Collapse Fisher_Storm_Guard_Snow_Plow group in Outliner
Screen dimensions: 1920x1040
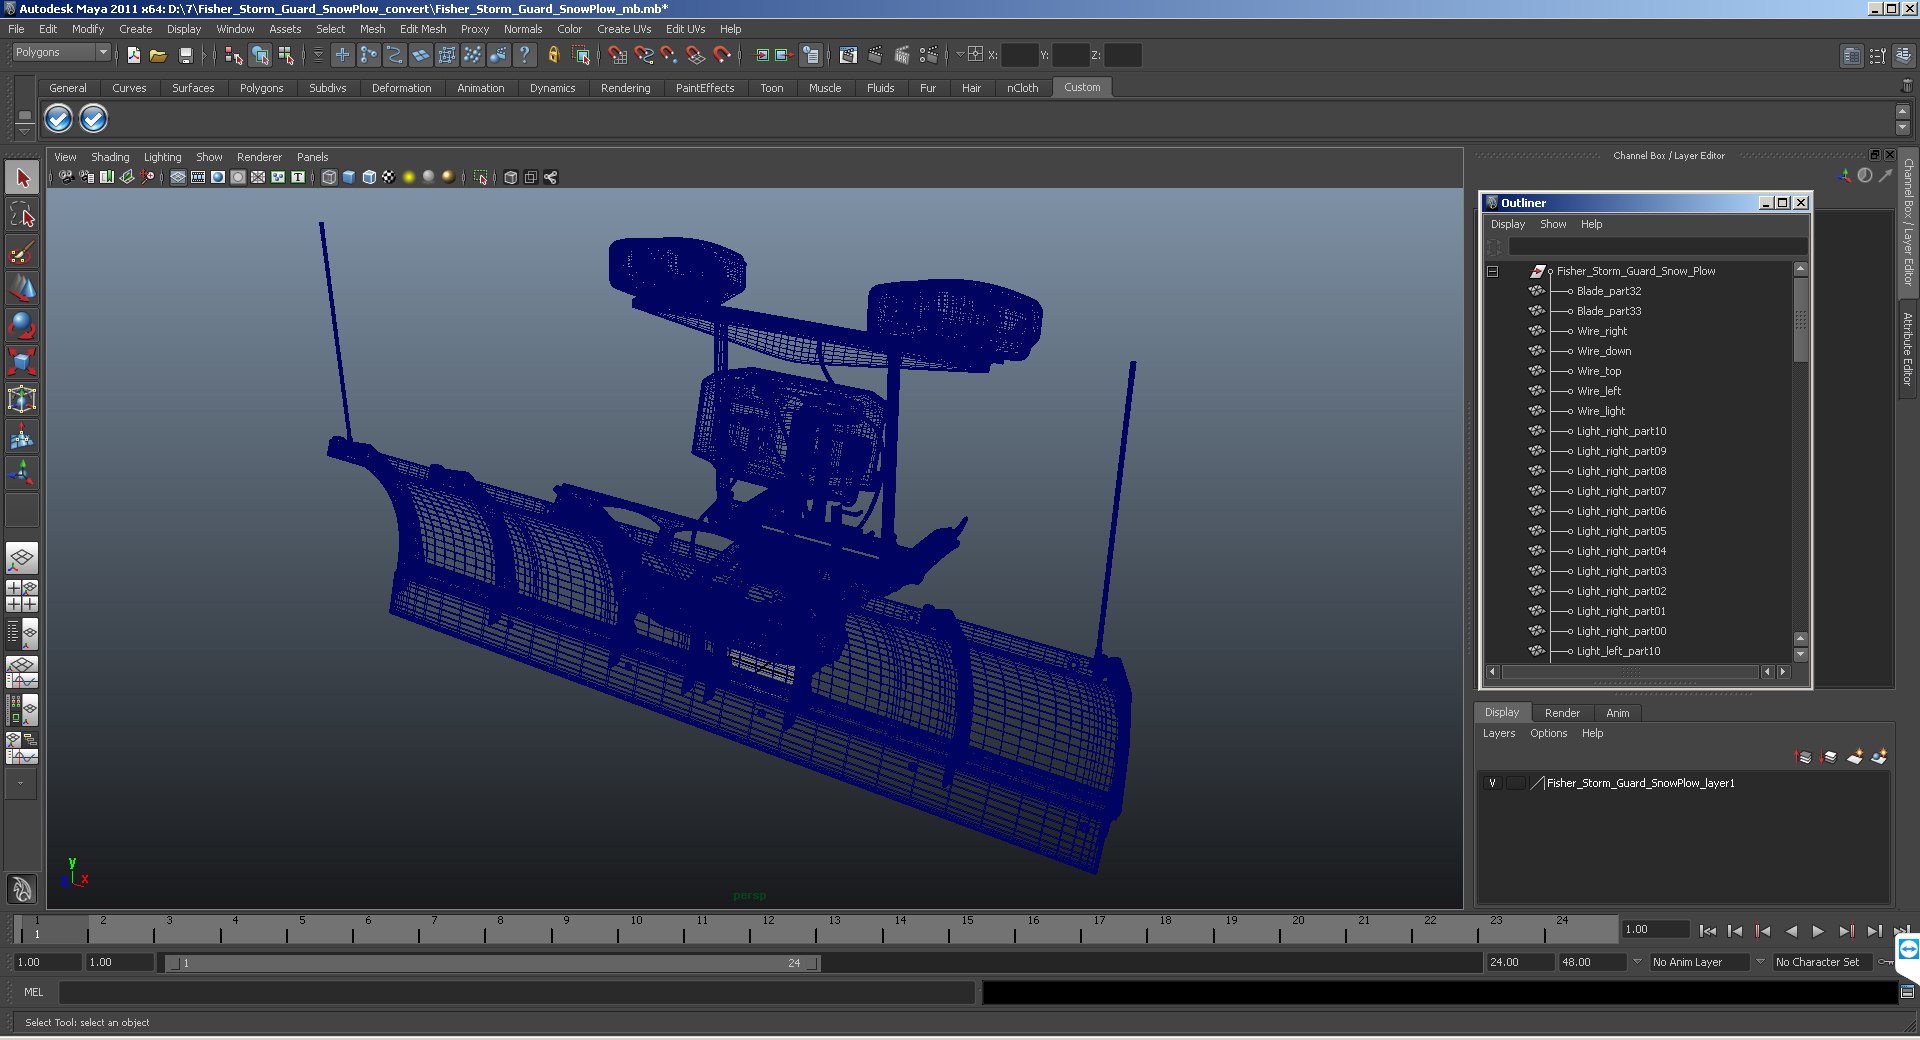[1492, 271]
